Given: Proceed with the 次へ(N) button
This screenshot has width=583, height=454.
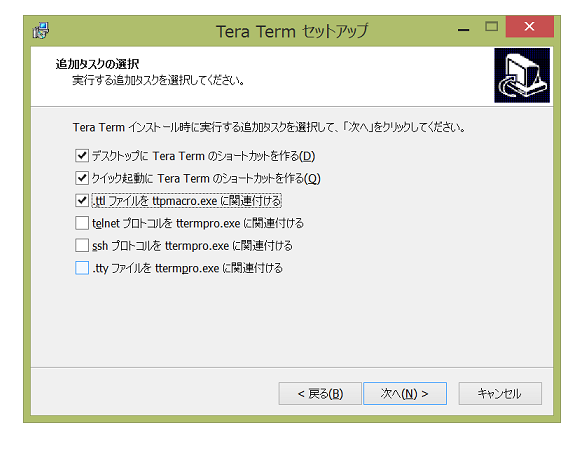Looking at the screenshot, I should 405,393.
